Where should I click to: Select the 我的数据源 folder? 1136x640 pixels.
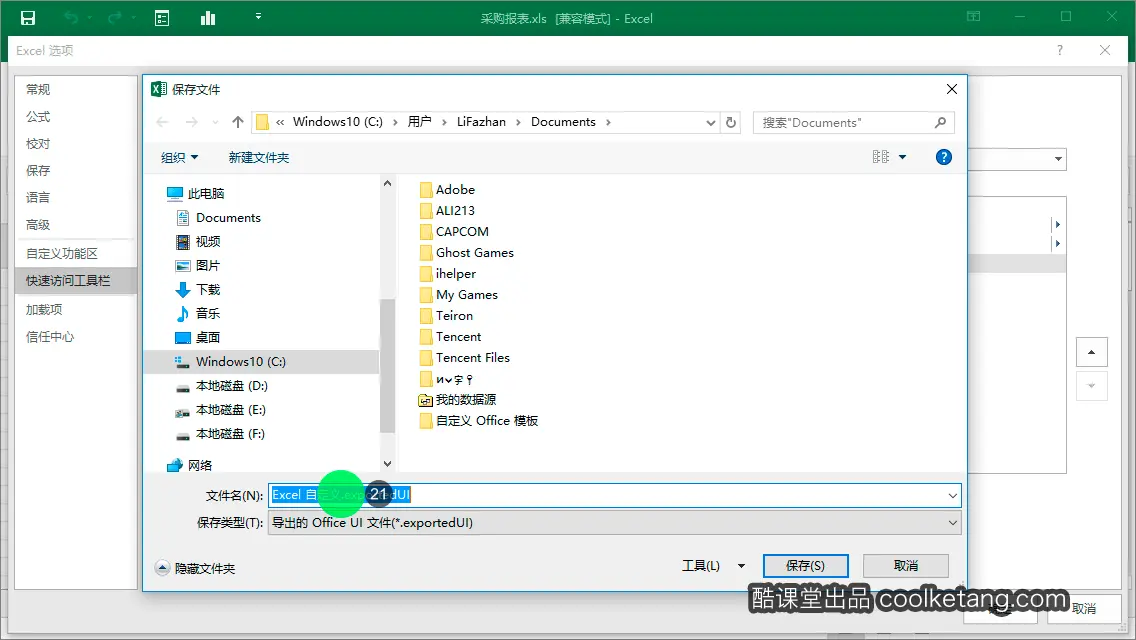457,399
